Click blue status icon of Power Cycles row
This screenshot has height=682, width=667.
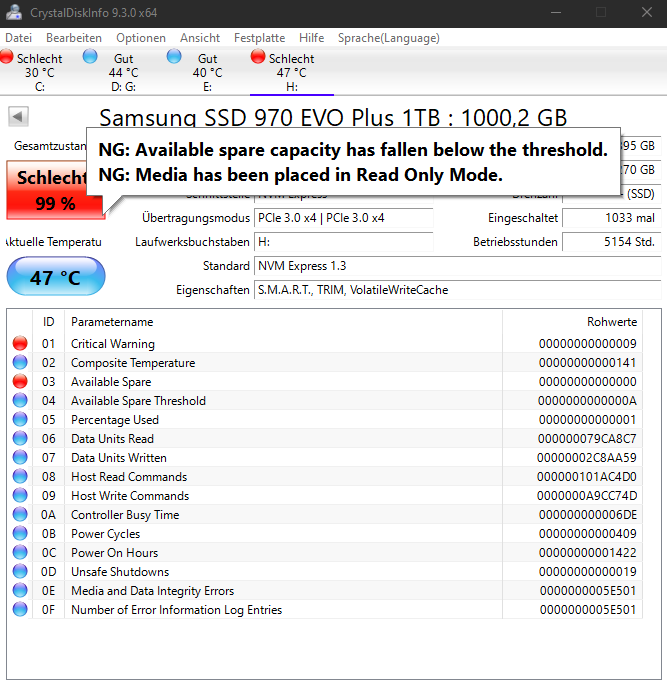(20, 533)
